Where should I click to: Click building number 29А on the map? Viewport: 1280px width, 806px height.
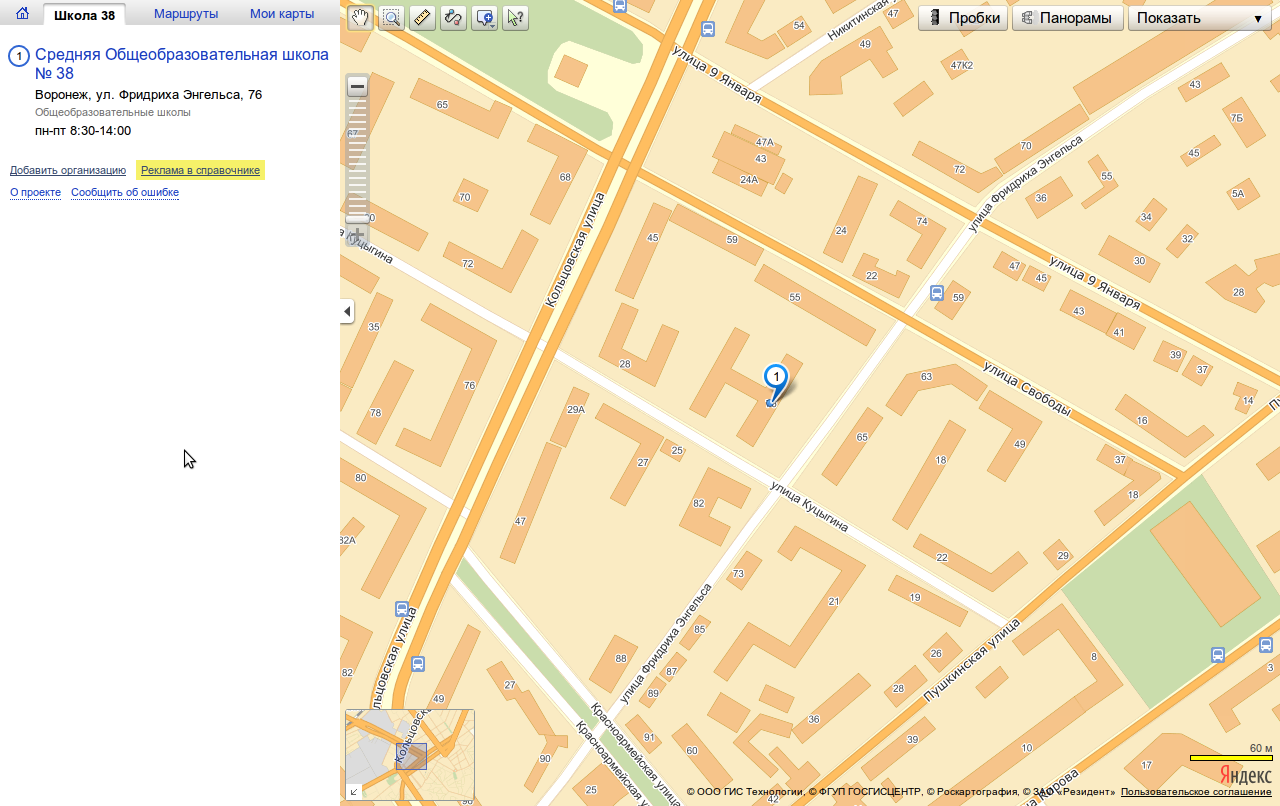[575, 409]
